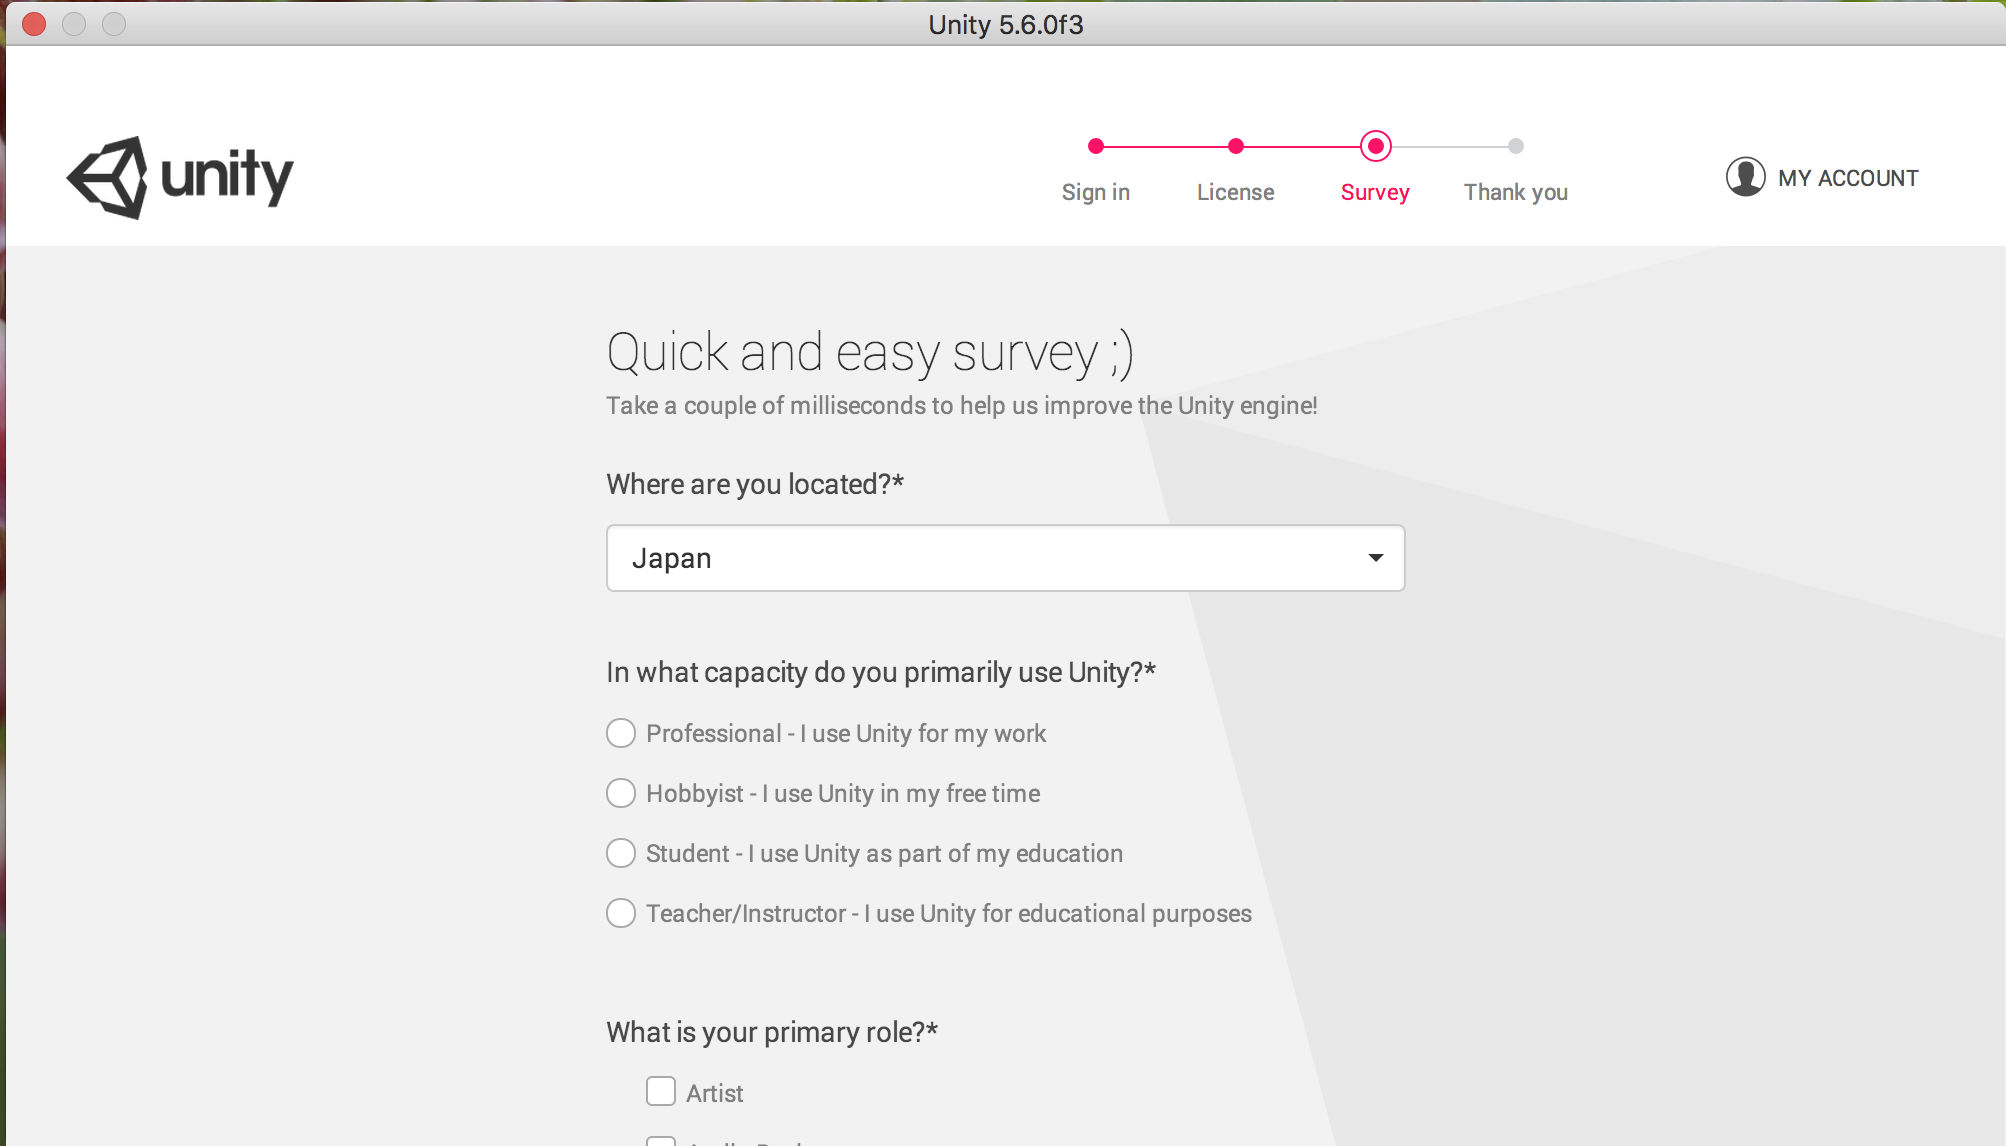Close the Unity window with red button

34,24
